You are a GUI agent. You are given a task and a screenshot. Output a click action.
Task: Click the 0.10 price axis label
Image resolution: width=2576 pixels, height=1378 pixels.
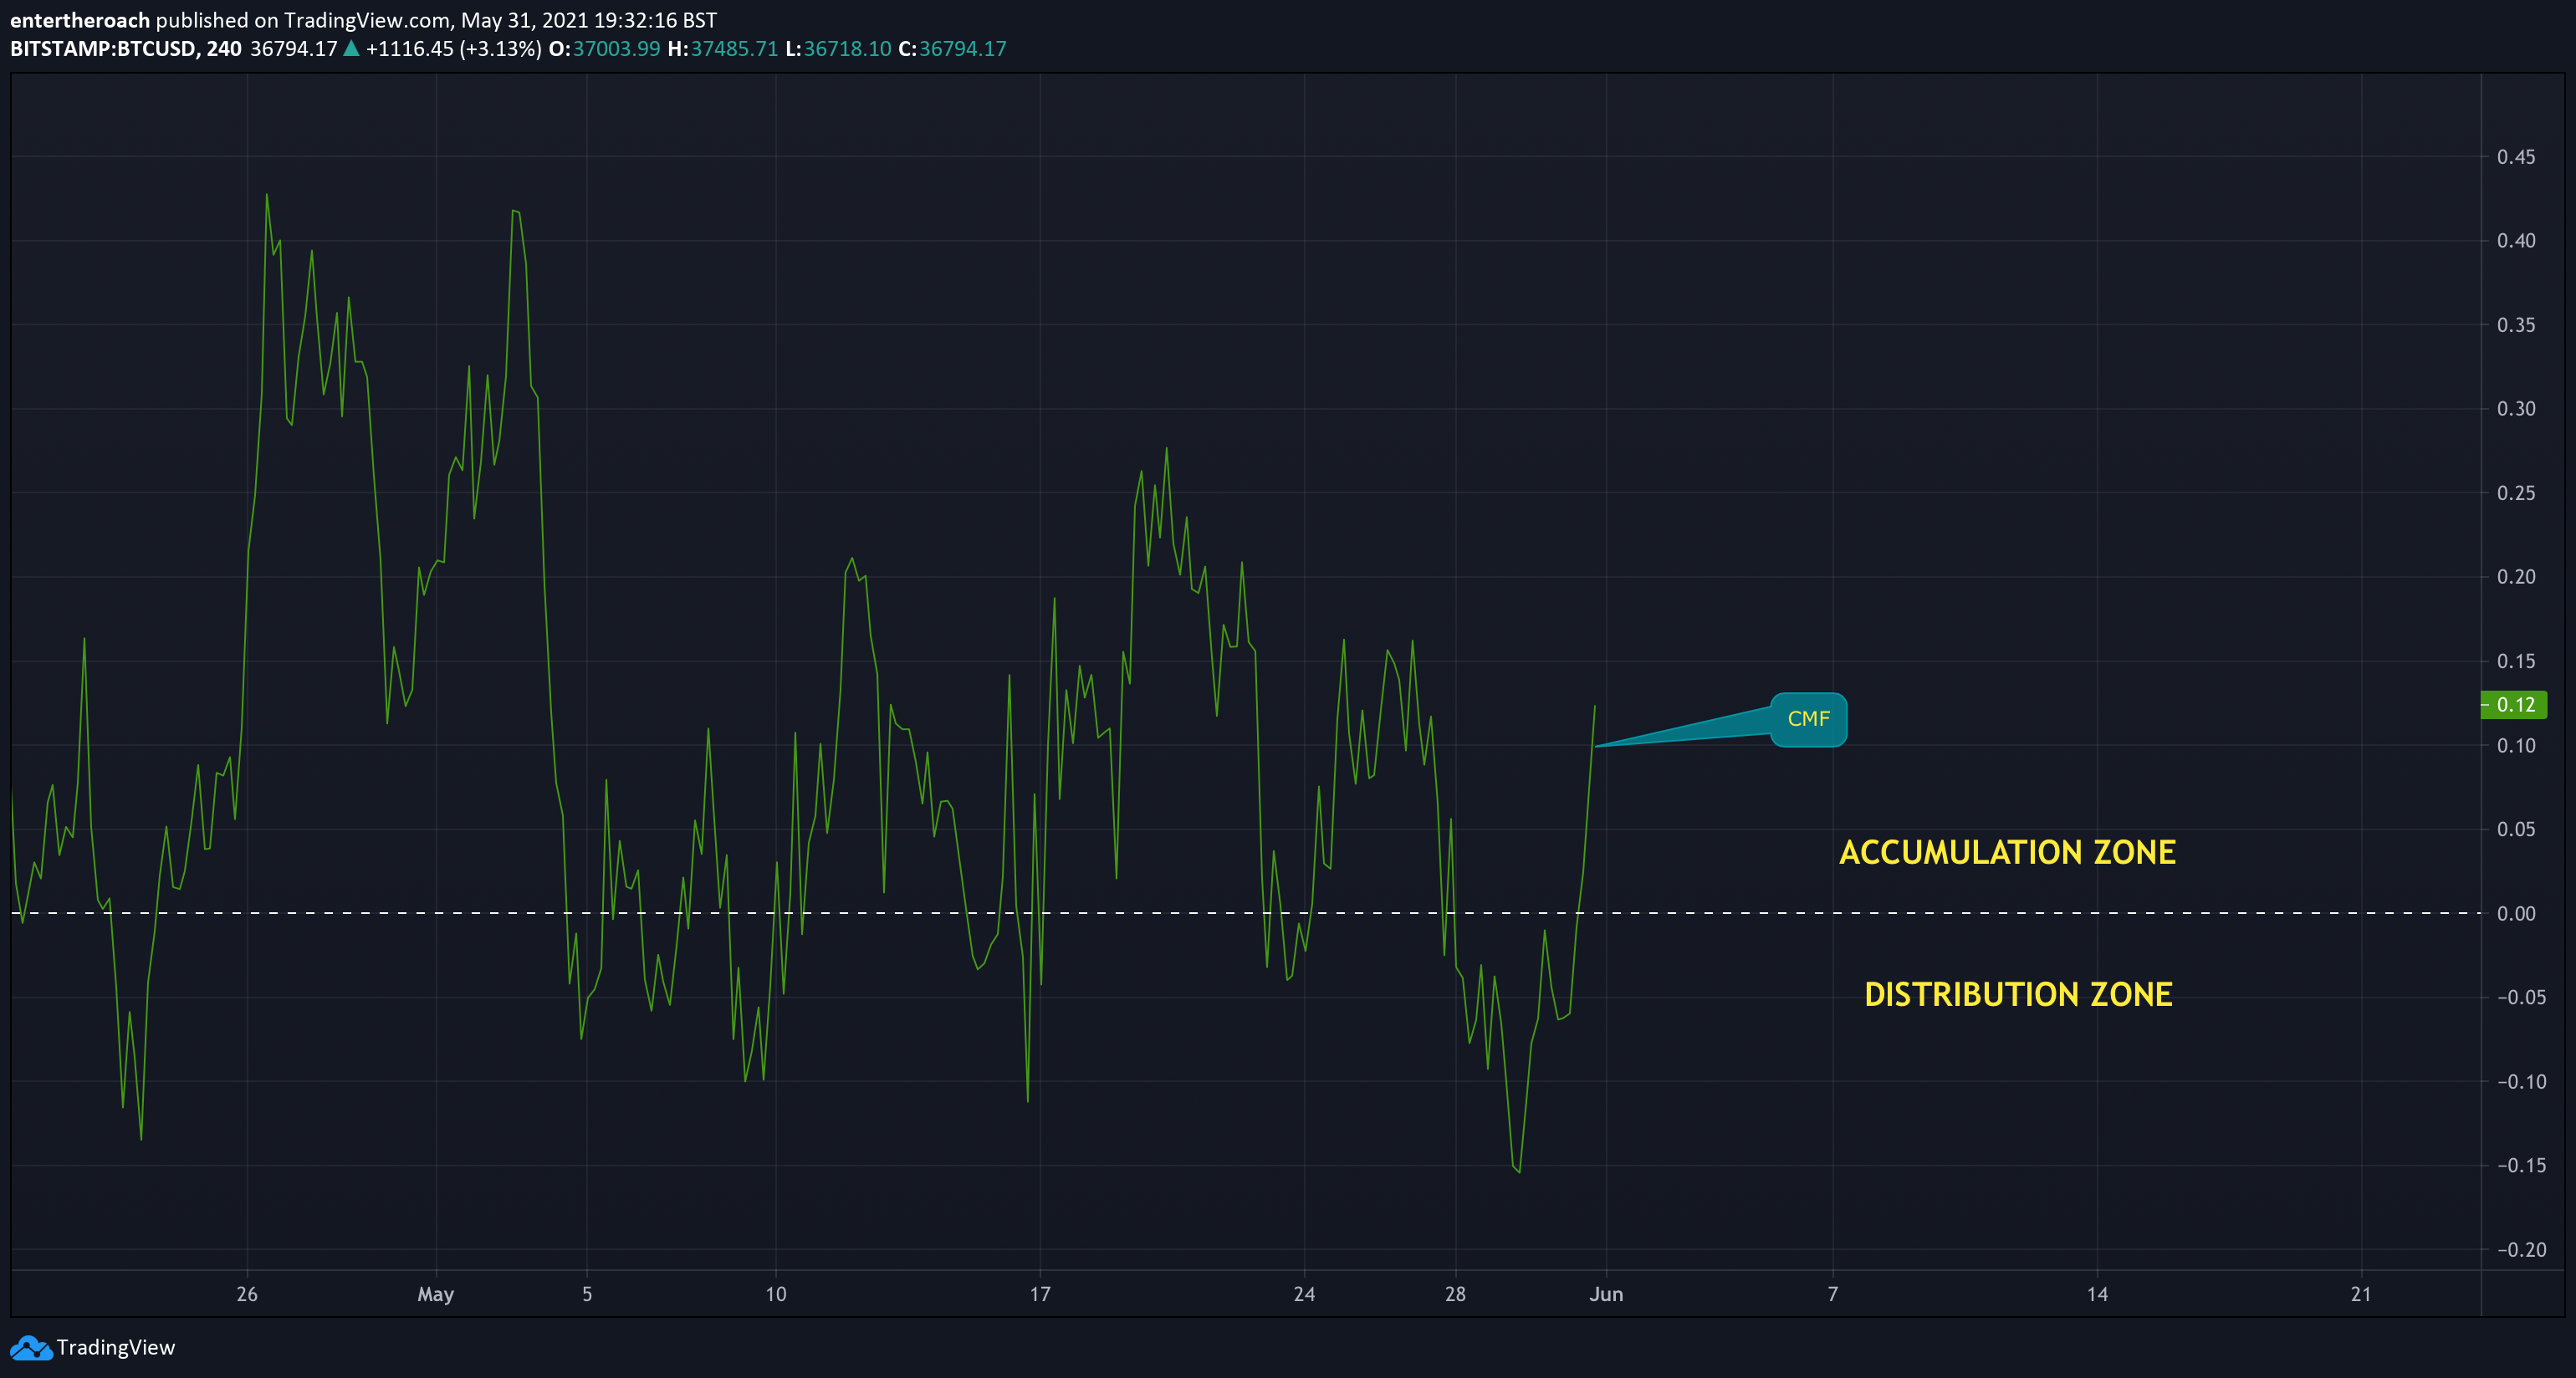click(2516, 746)
